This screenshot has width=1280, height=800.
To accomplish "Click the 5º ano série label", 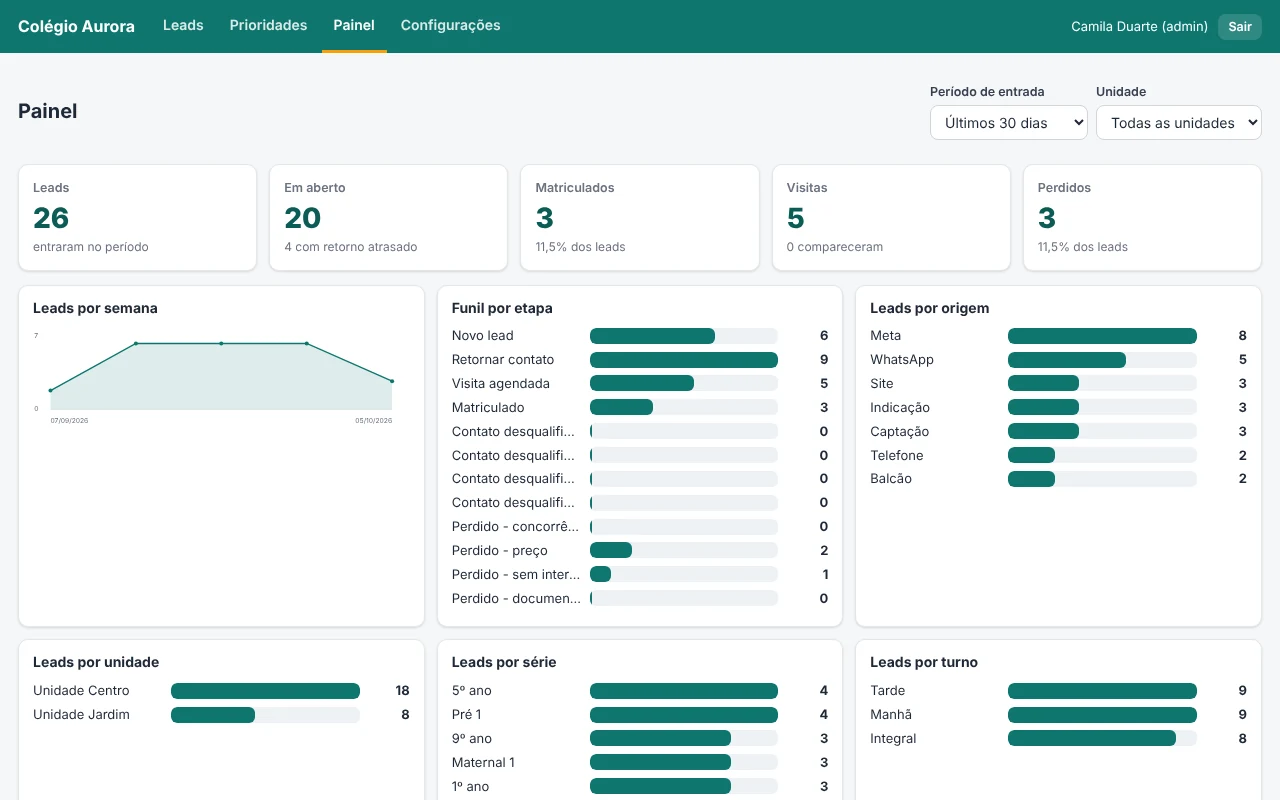I will point(472,691).
